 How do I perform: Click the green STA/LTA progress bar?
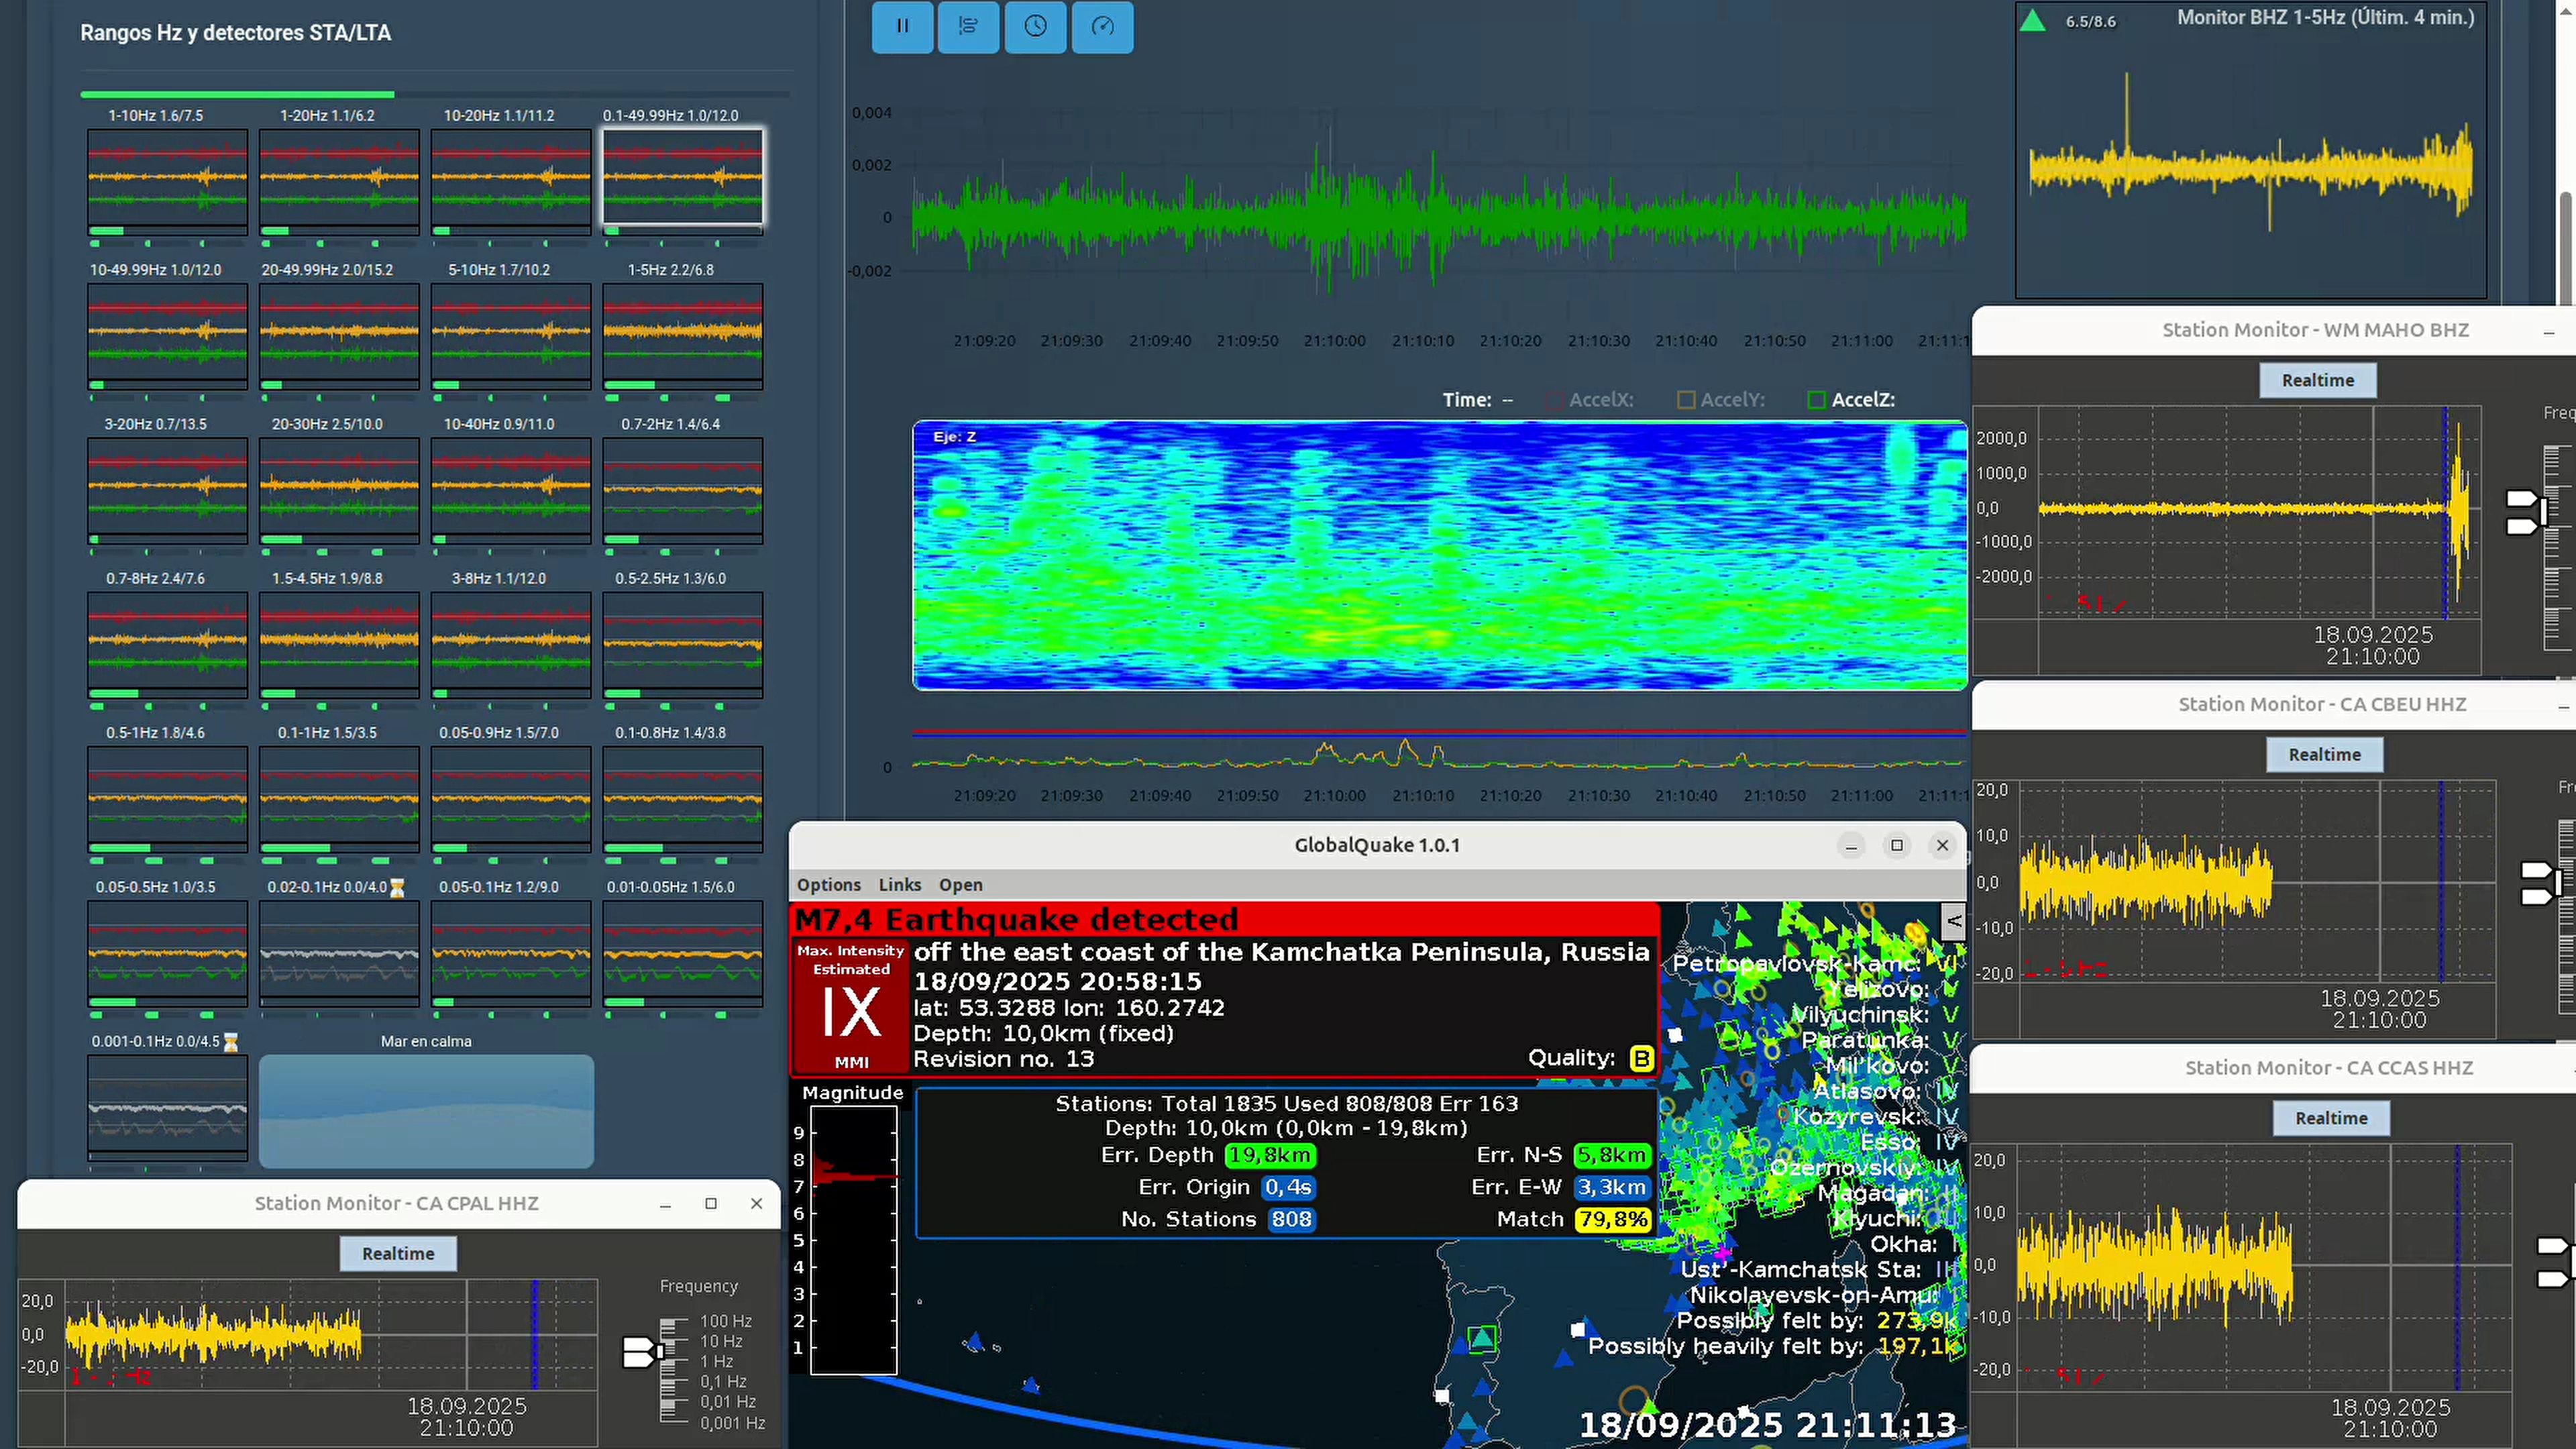237,95
